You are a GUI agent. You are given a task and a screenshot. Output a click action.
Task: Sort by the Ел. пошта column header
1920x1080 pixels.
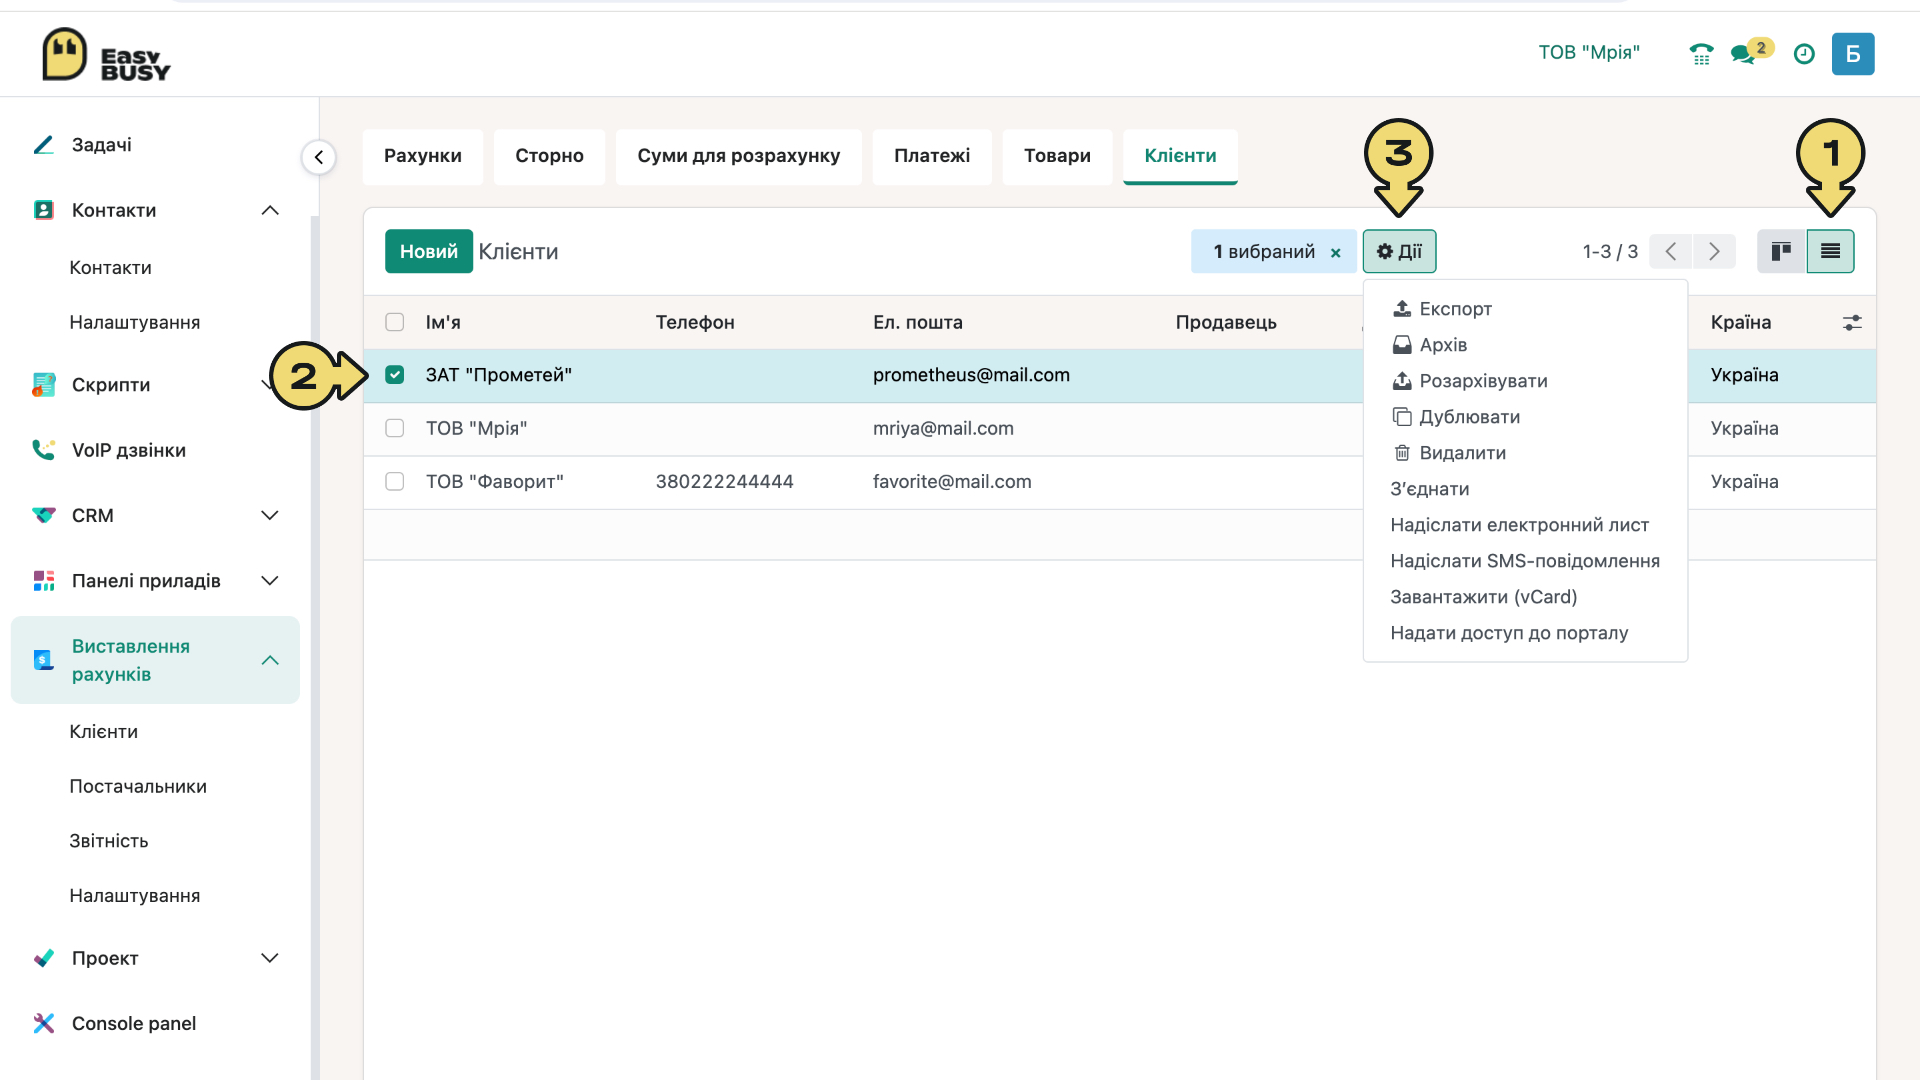(x=918, y=322)
